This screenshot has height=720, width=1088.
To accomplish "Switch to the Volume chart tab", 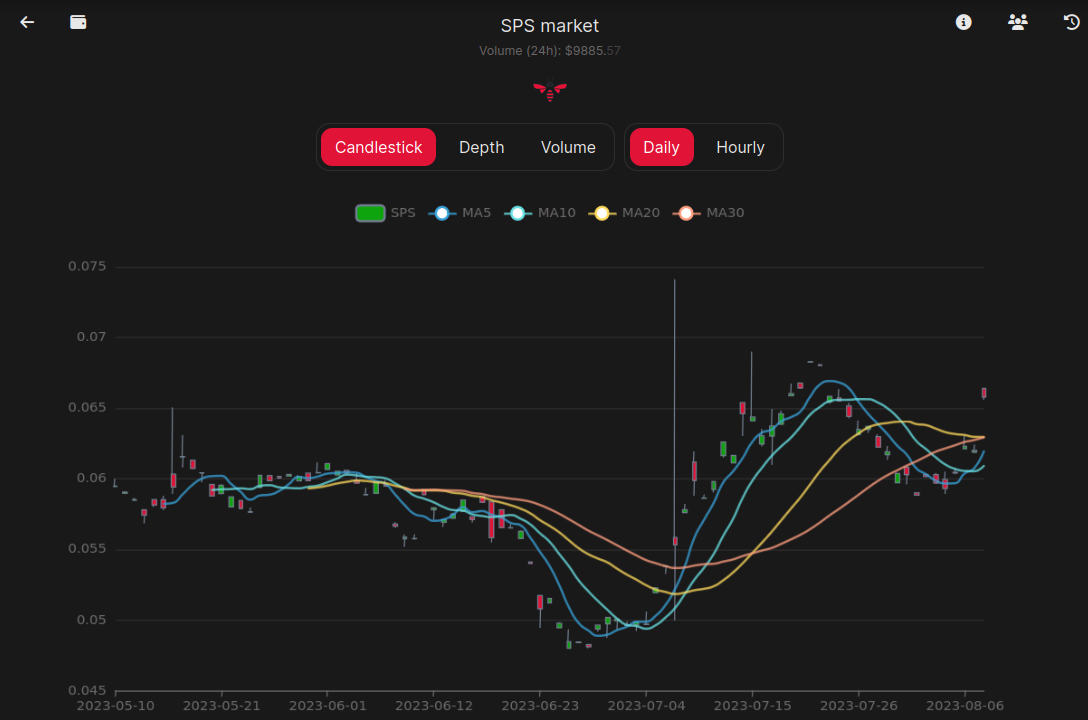I will tap(568, 147).
